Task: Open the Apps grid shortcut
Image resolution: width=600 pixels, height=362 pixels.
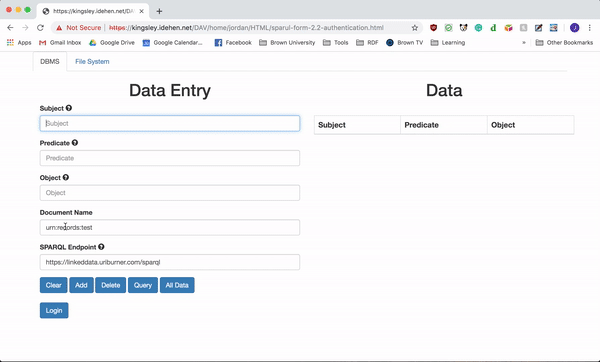Action: tap(19, 42)
